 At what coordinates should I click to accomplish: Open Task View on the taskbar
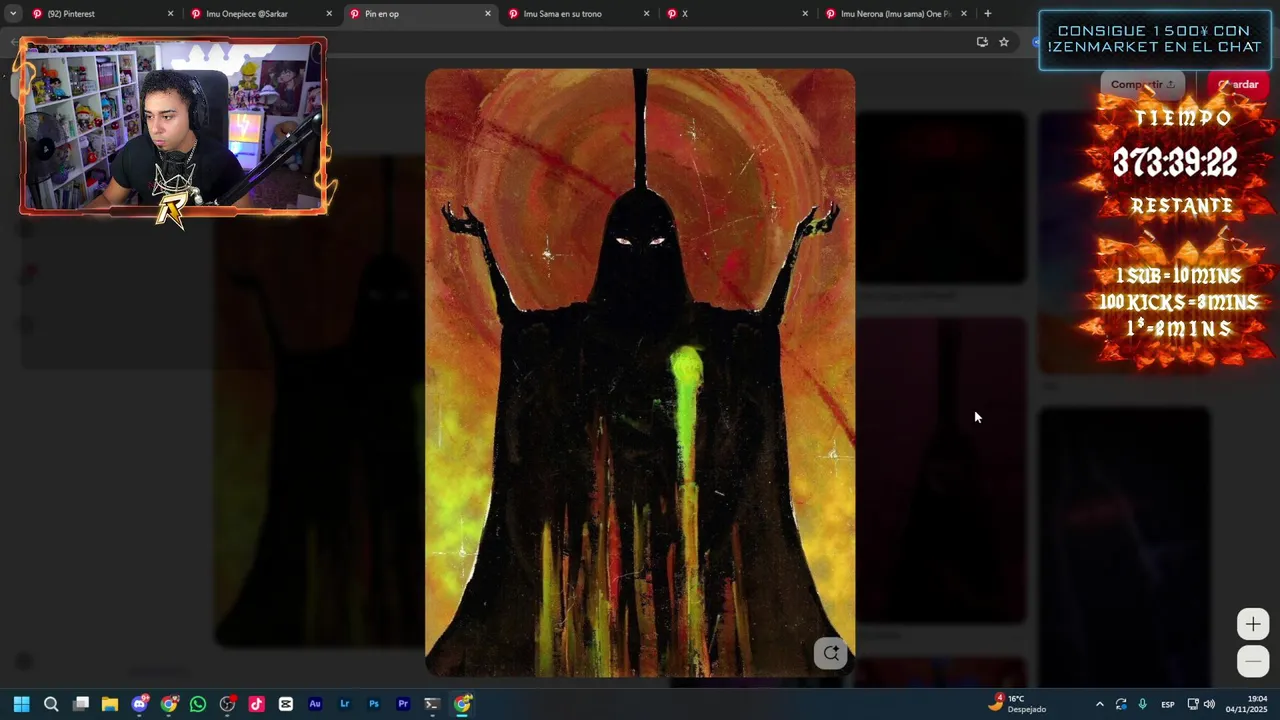81,704
